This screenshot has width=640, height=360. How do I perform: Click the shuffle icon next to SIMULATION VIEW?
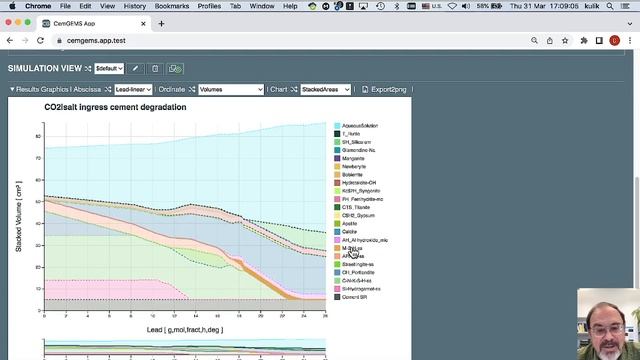88,69
